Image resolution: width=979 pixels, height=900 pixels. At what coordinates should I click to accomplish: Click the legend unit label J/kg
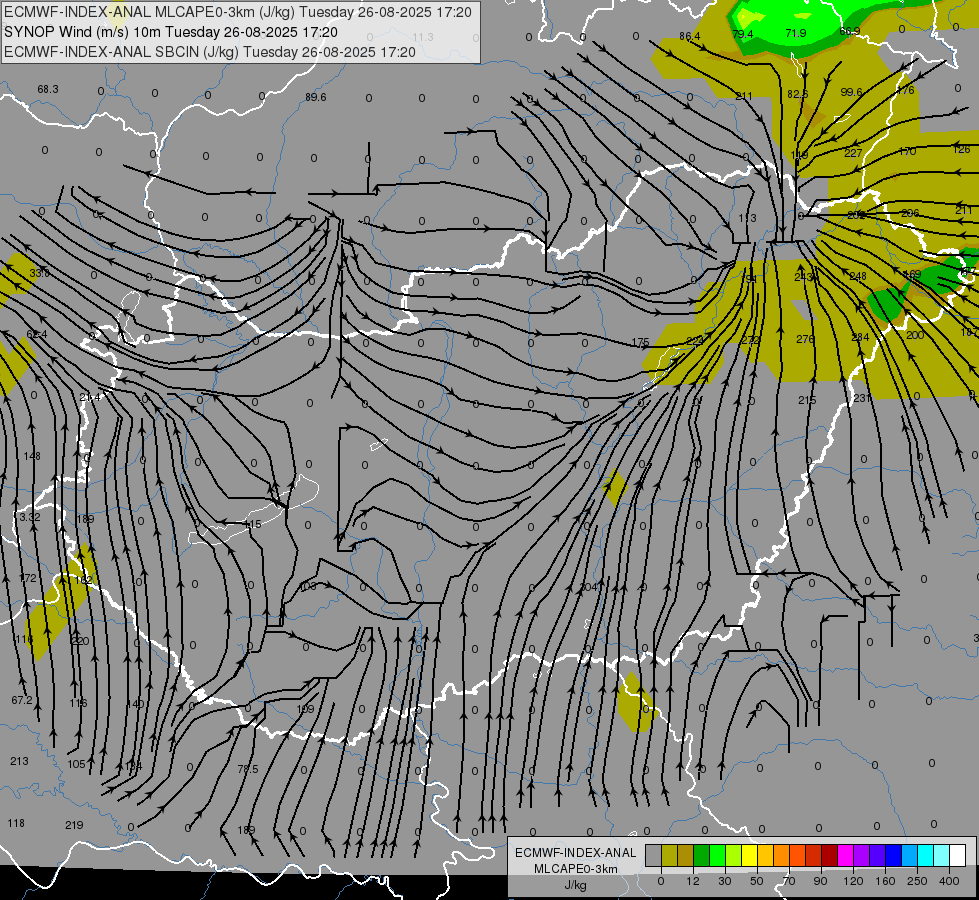pyautogui.click(x=575, y=885)
